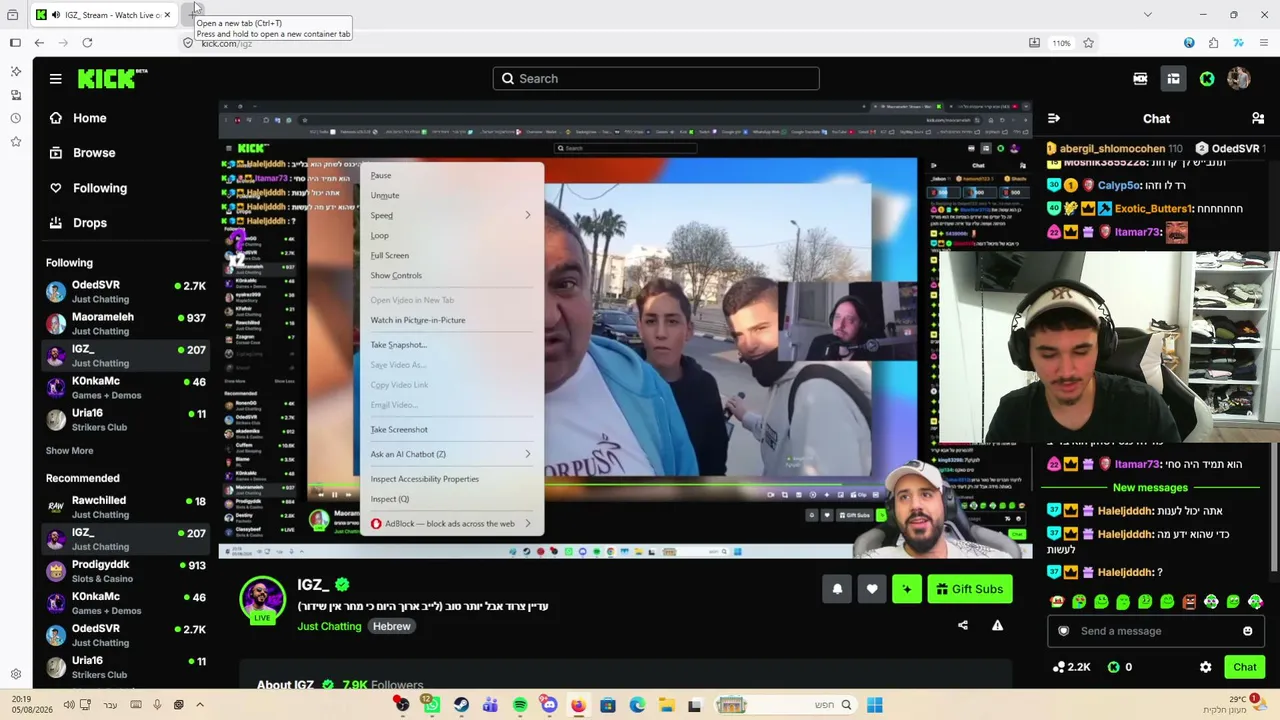The width and height of the screenshot is (1280, 720).
Task: Click the Windows Start button
Action: coord(875,705)
